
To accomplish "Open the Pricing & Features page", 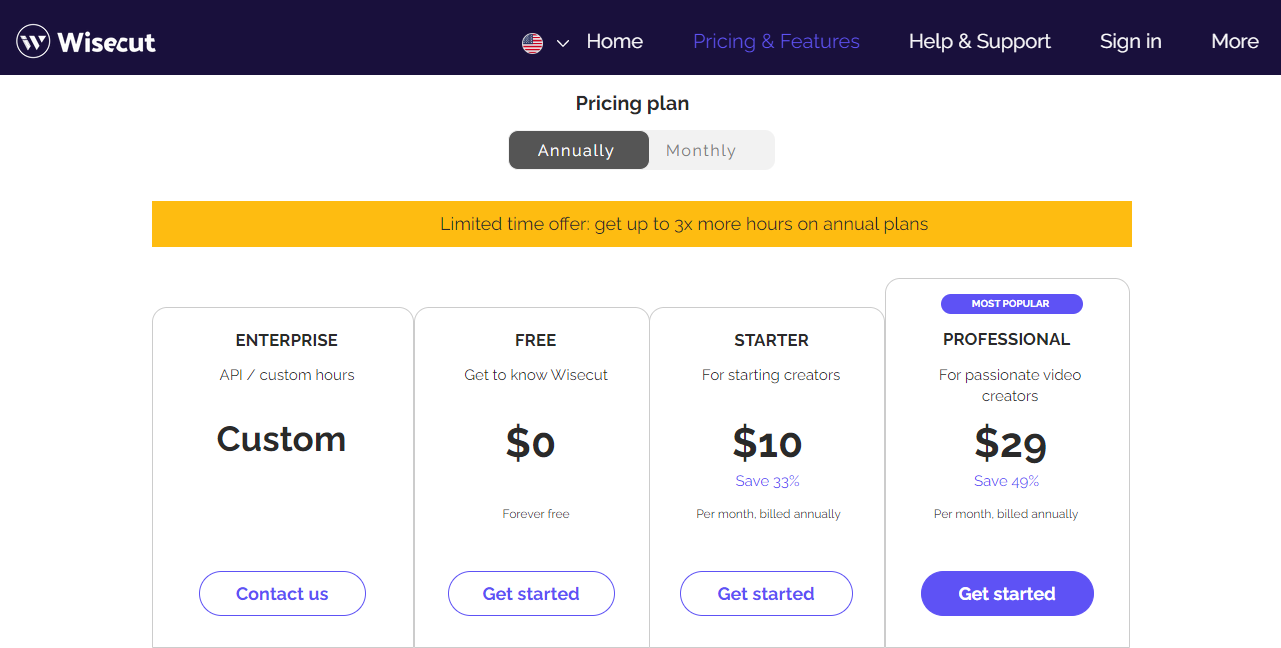I will 776,41.
